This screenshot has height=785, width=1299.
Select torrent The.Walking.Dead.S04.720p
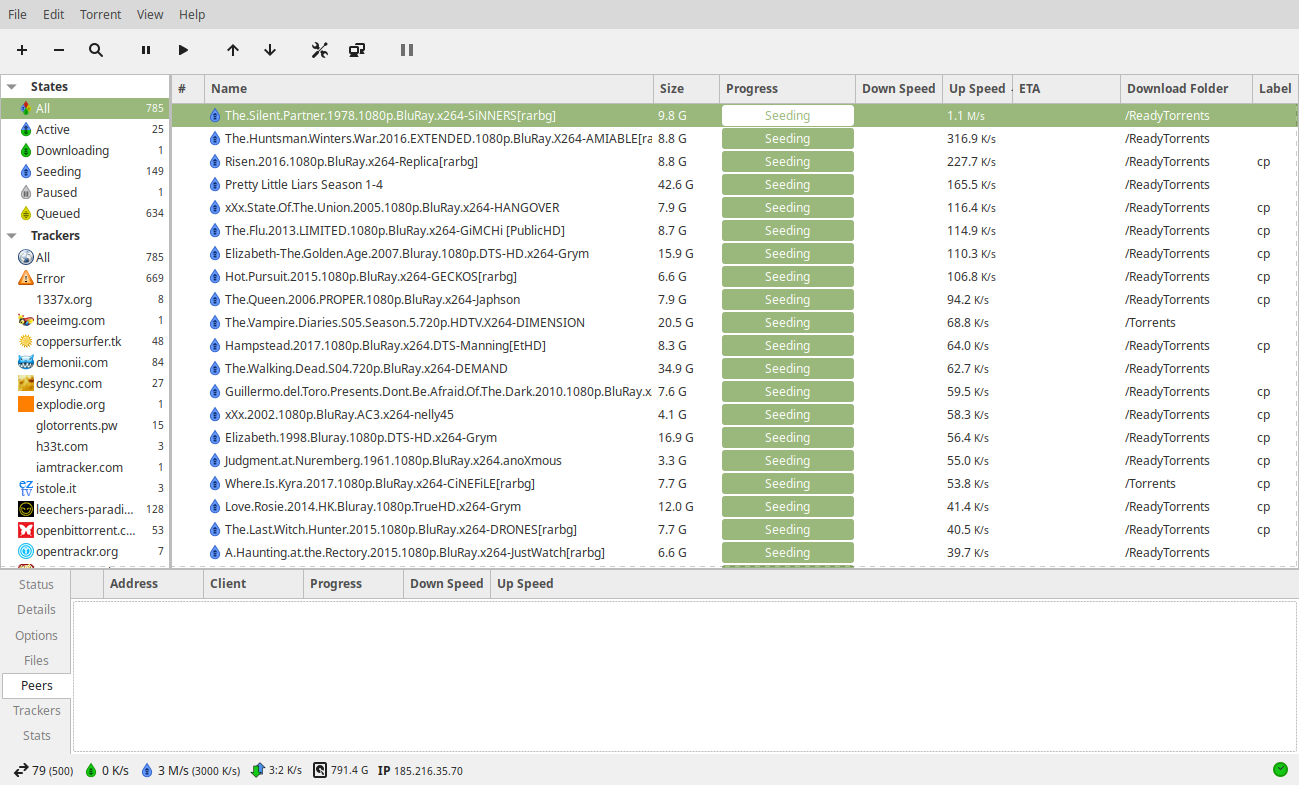click(x=734, y=368)
